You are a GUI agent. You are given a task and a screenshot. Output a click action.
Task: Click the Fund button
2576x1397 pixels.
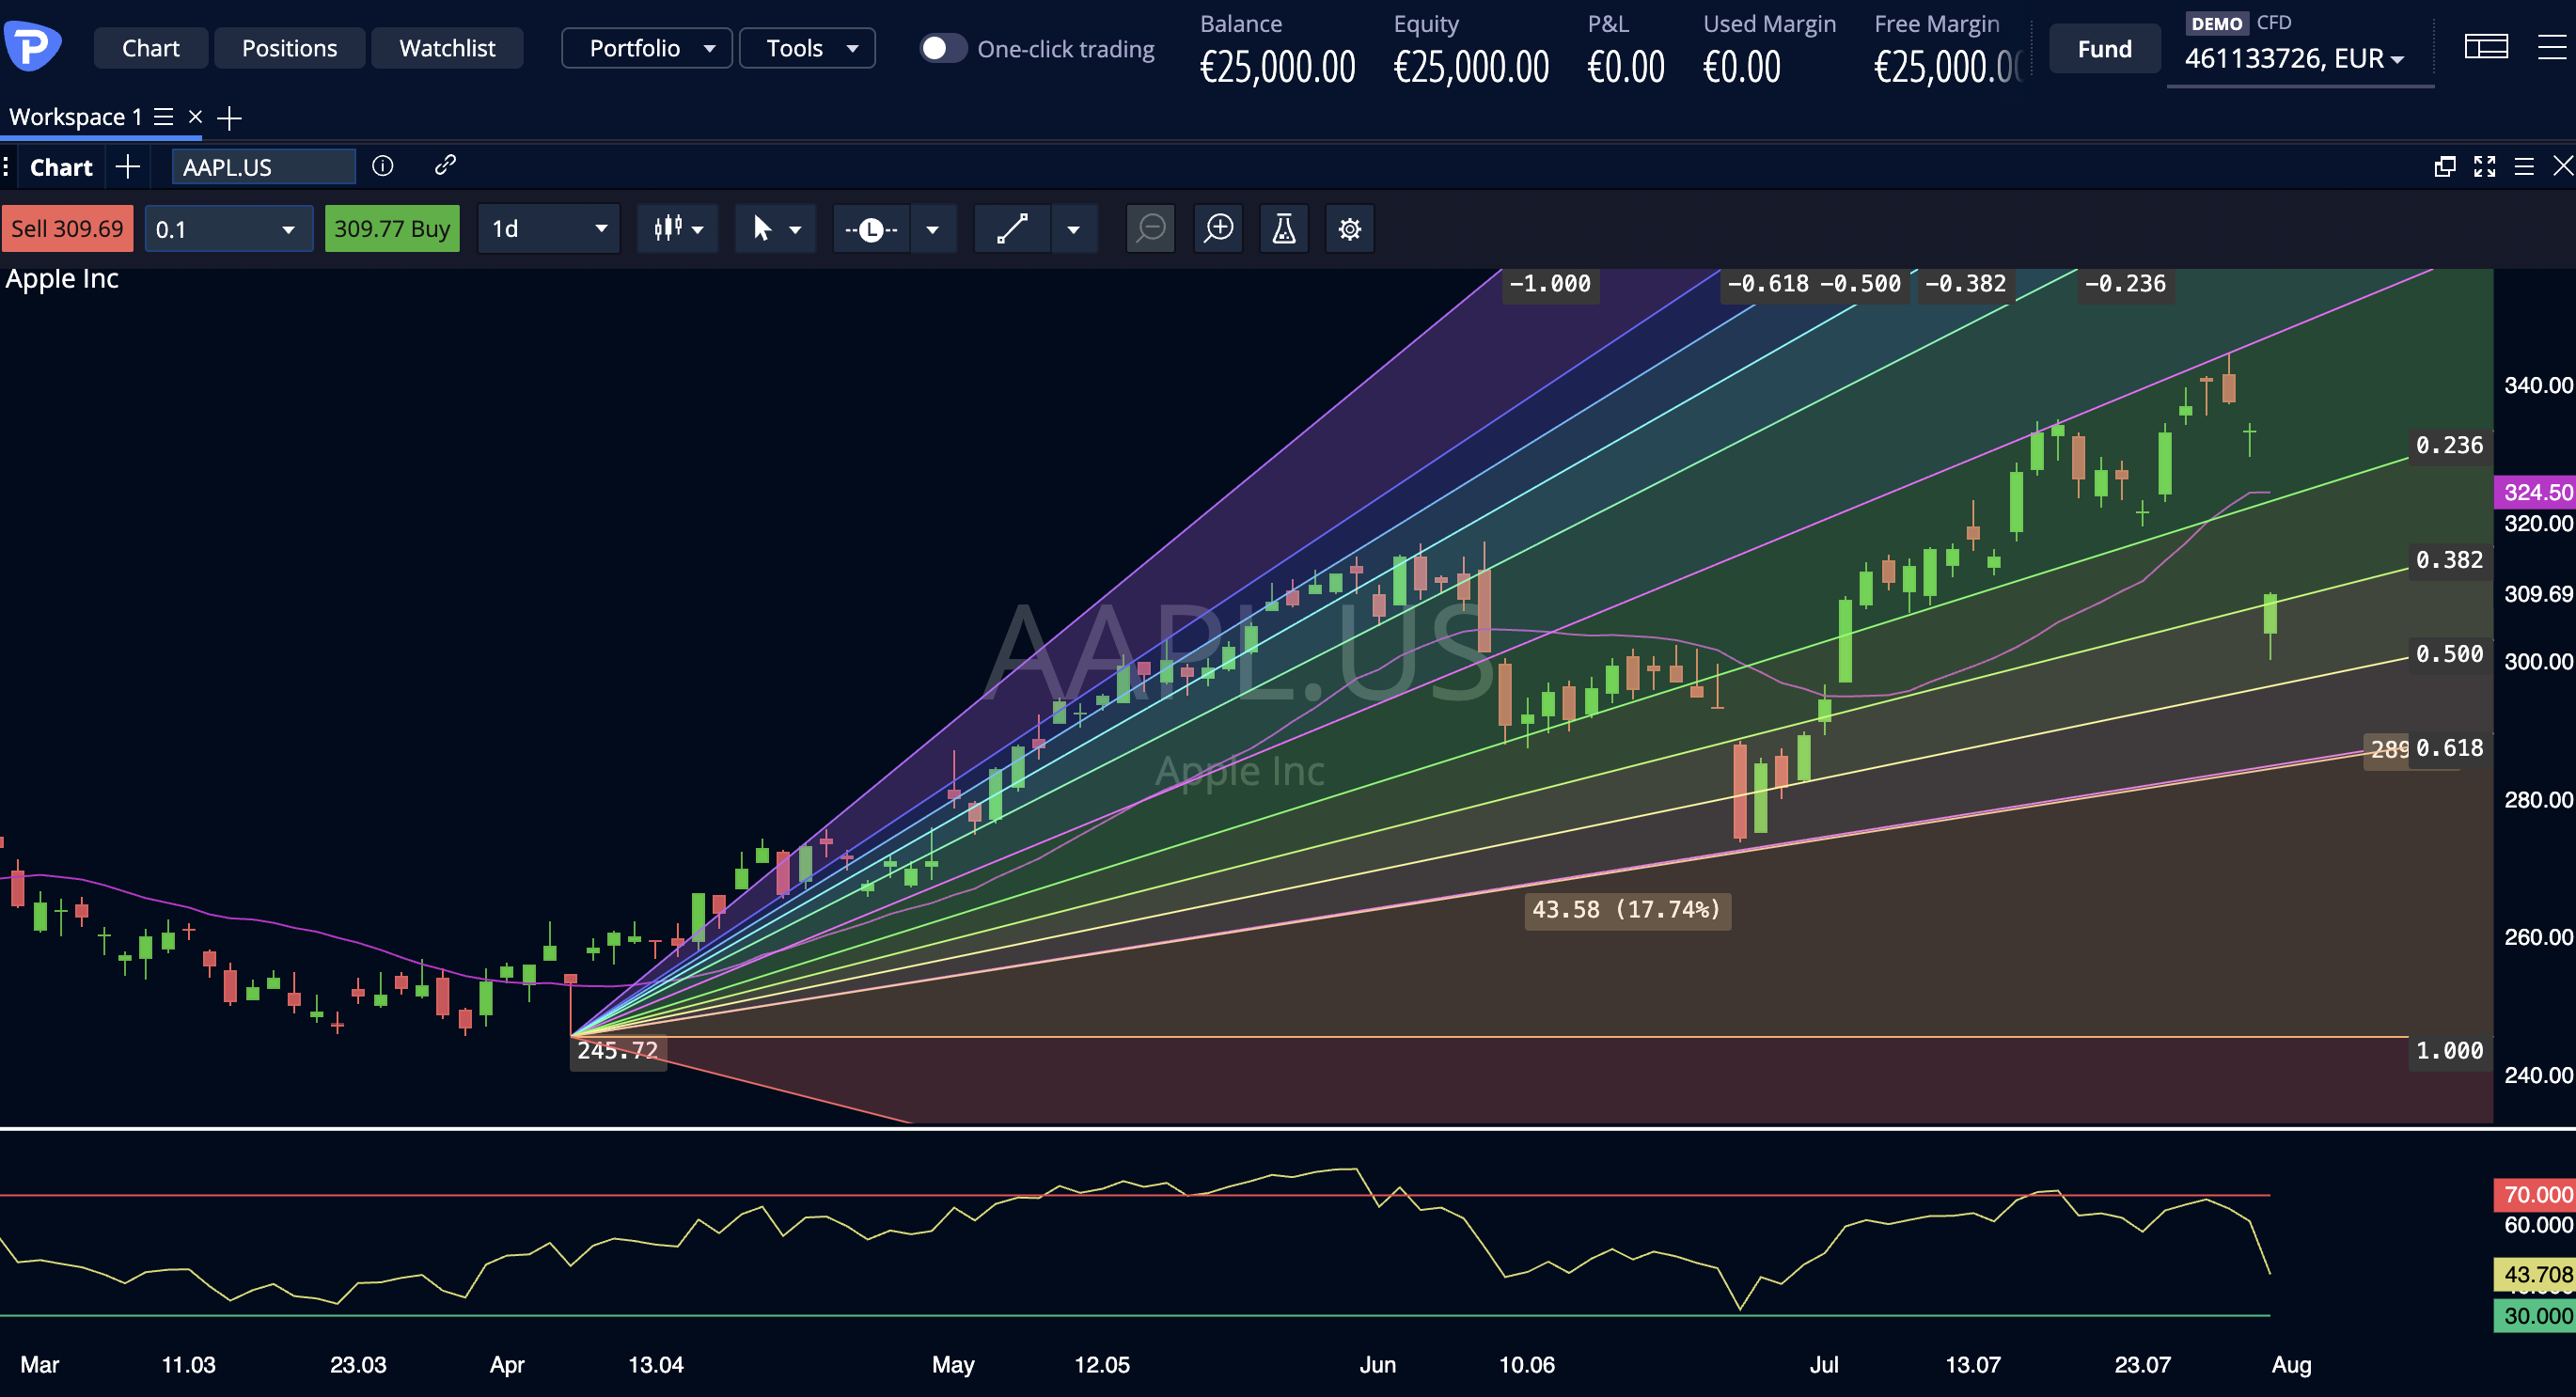point(2104,48)
